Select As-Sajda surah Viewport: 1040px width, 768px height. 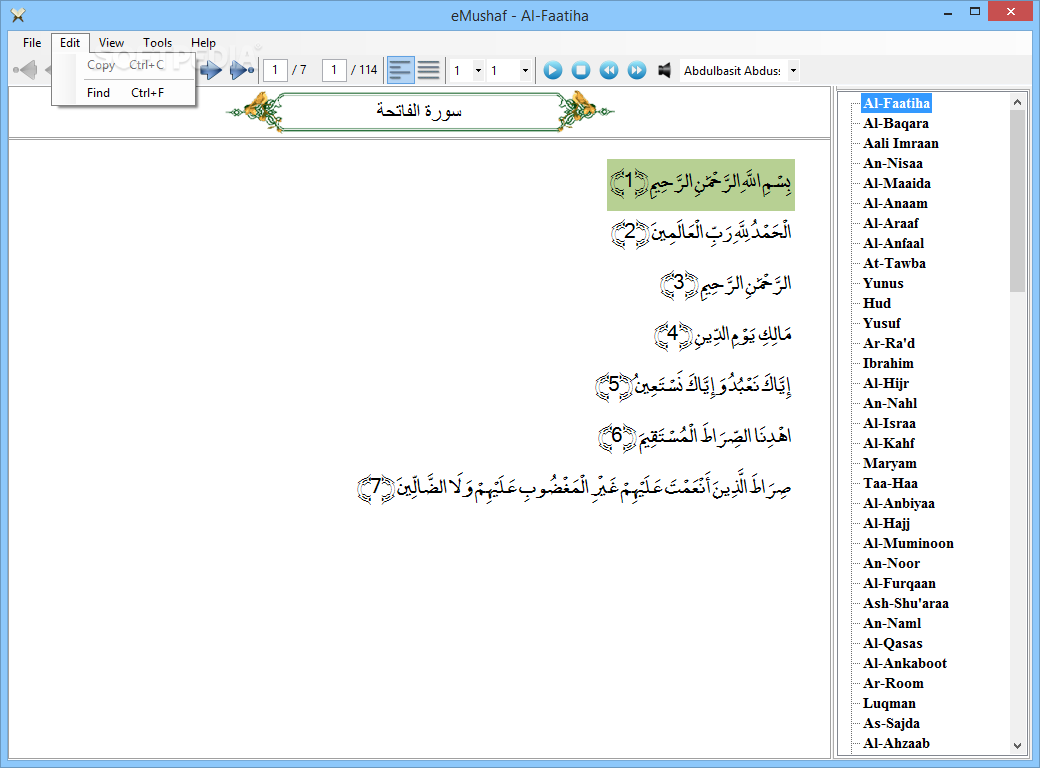[891, 723]
